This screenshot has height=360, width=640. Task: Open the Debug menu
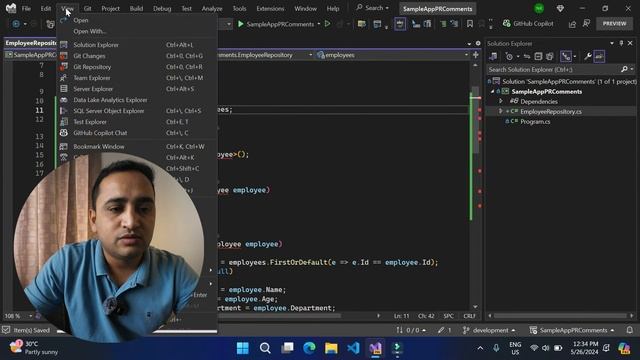click(162, 8)
